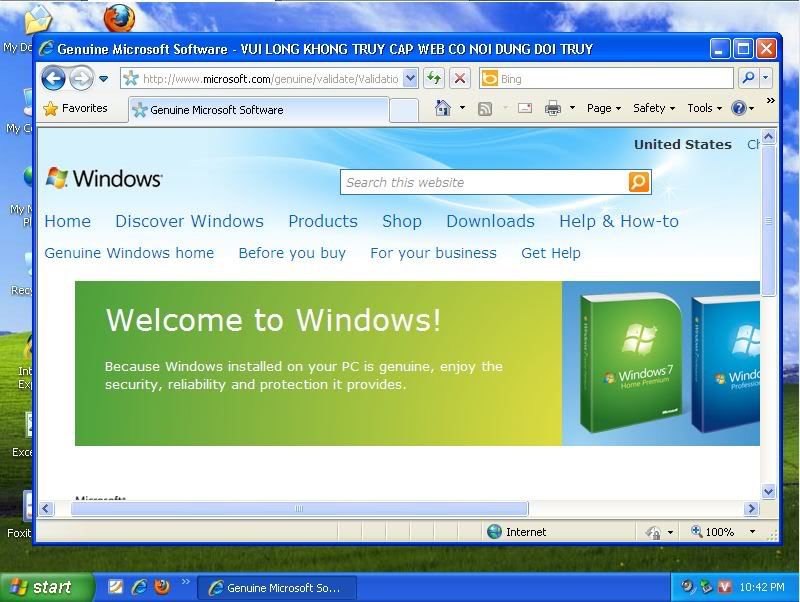Expand the Home button dropdown arrow

pyautogui.click(x=462, y=108)
